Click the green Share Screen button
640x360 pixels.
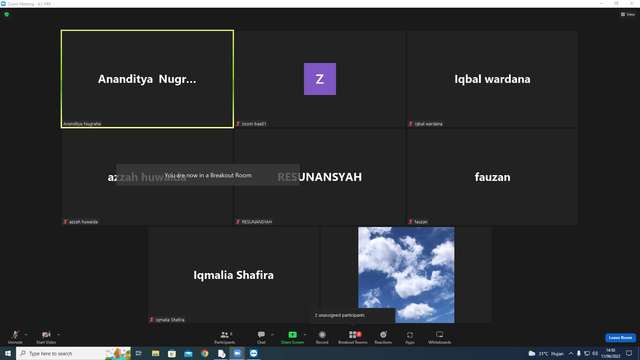292,337
